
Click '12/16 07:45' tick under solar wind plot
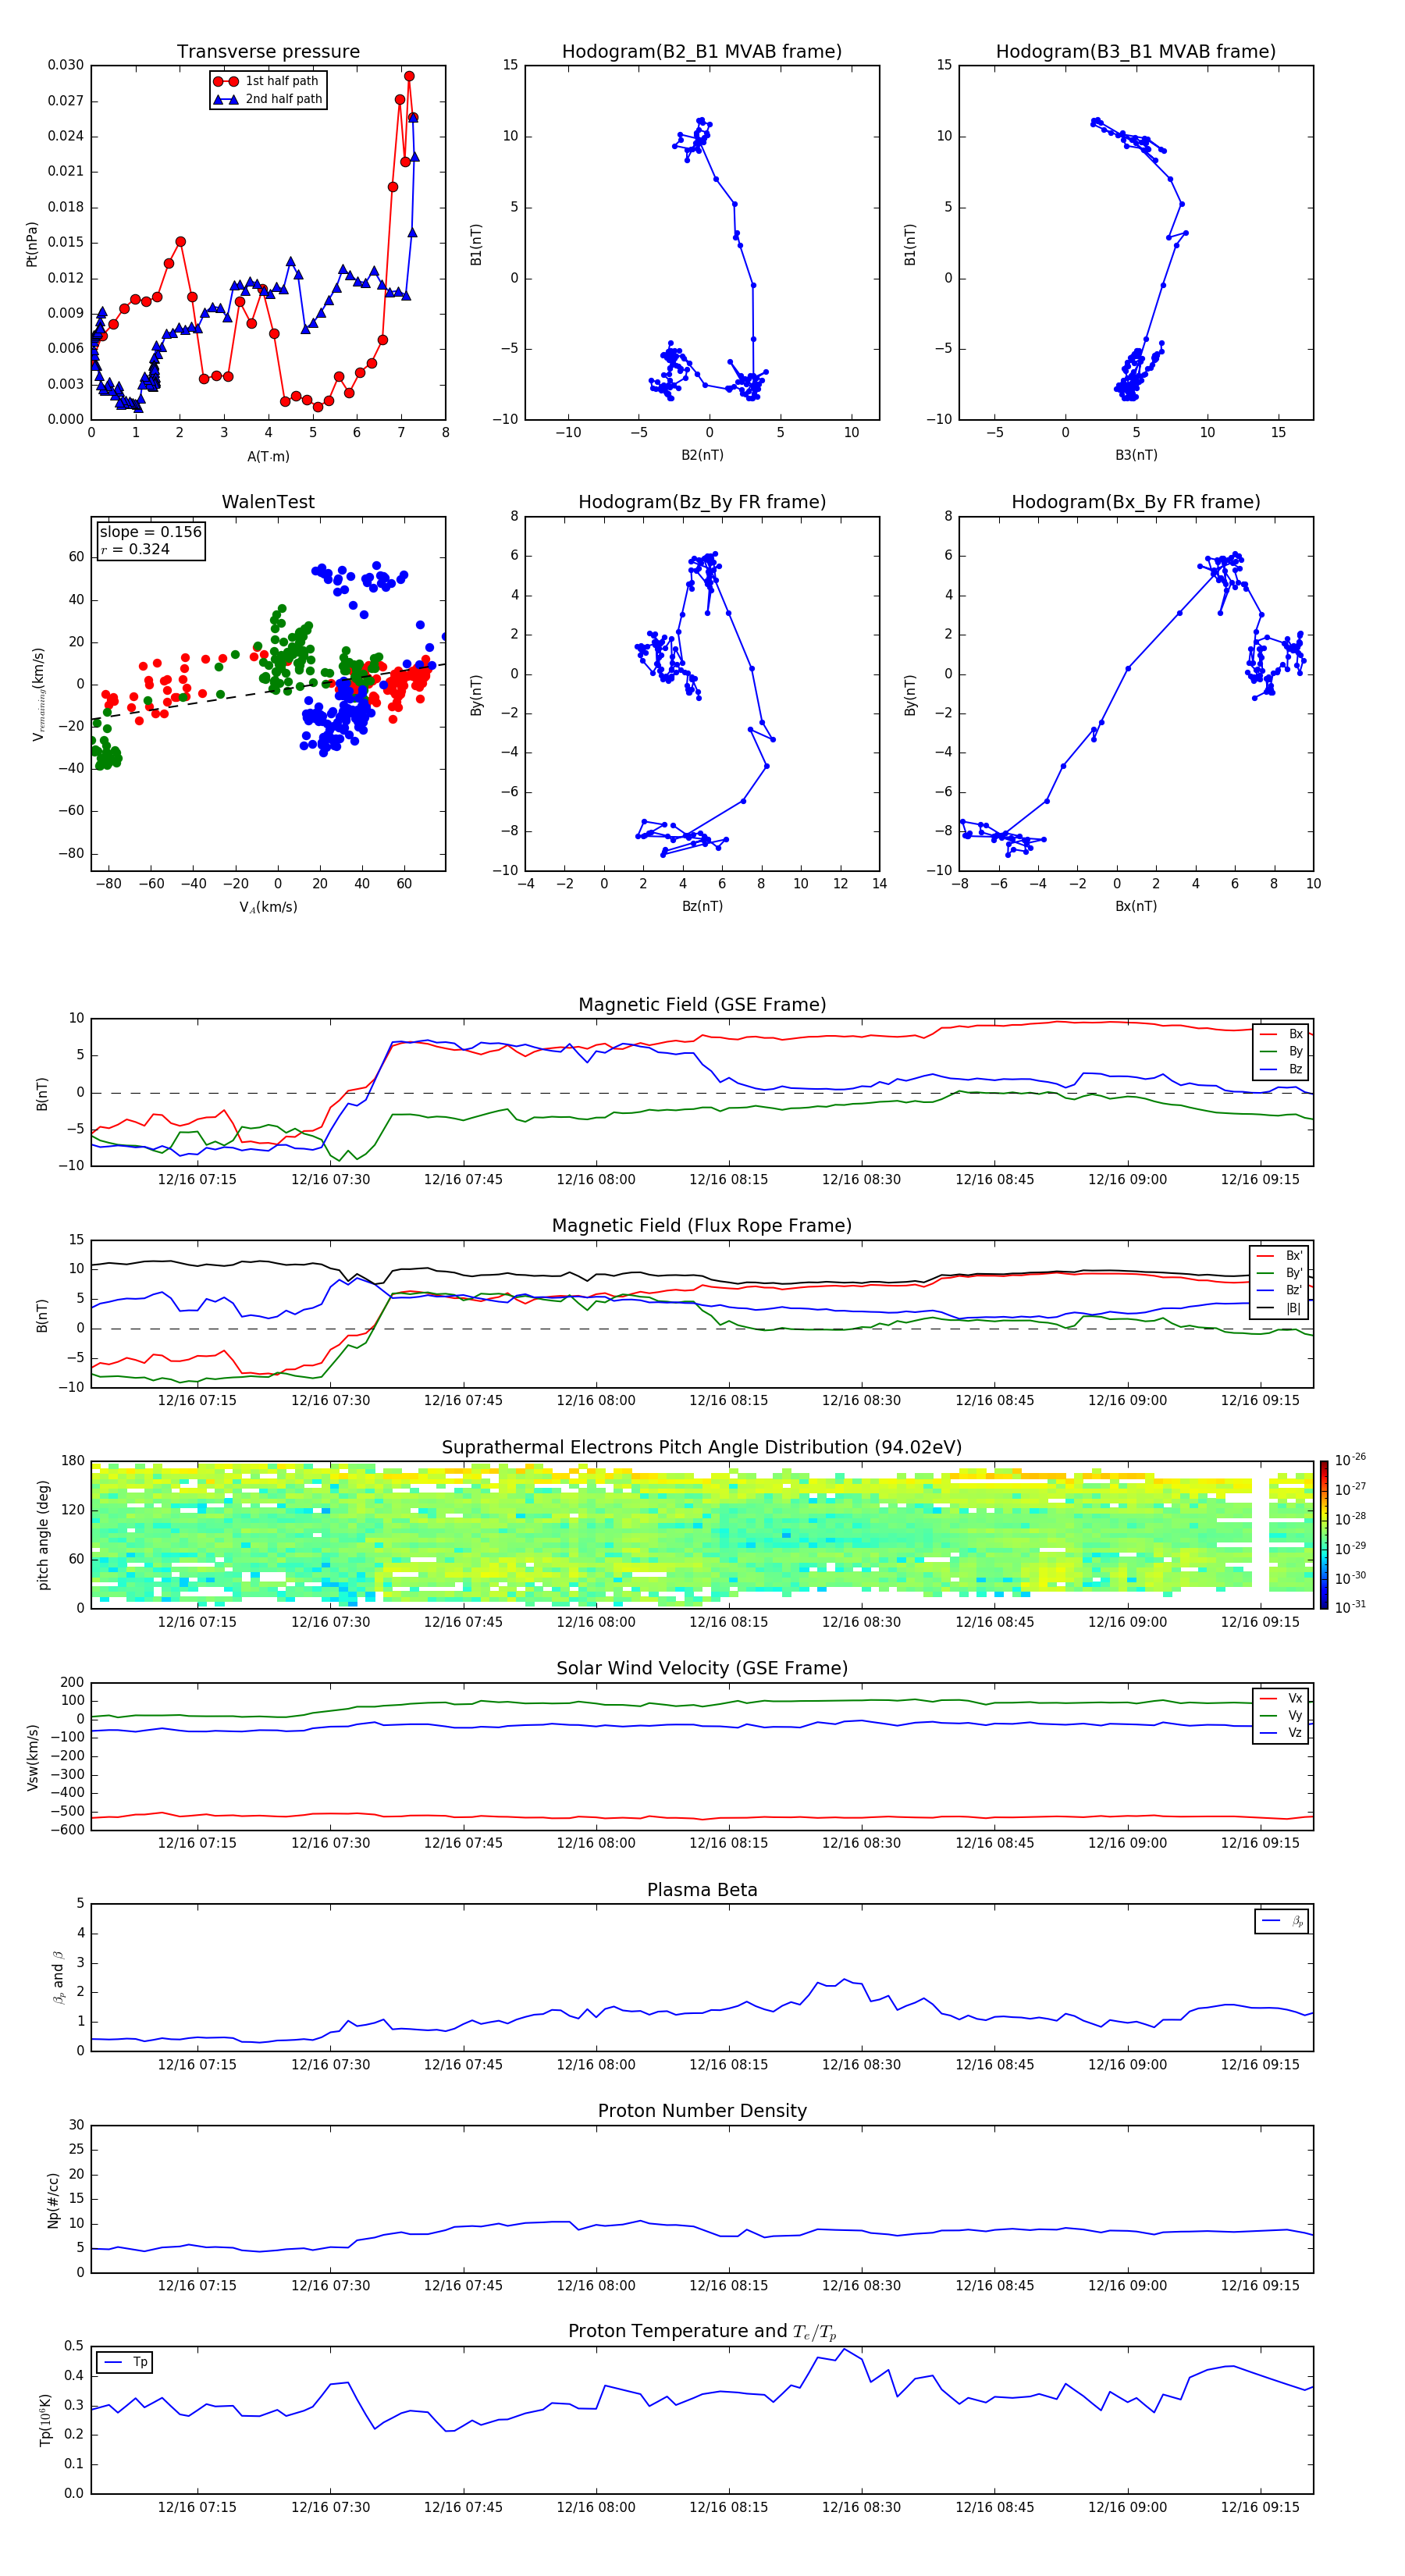tap(463, 1843)
